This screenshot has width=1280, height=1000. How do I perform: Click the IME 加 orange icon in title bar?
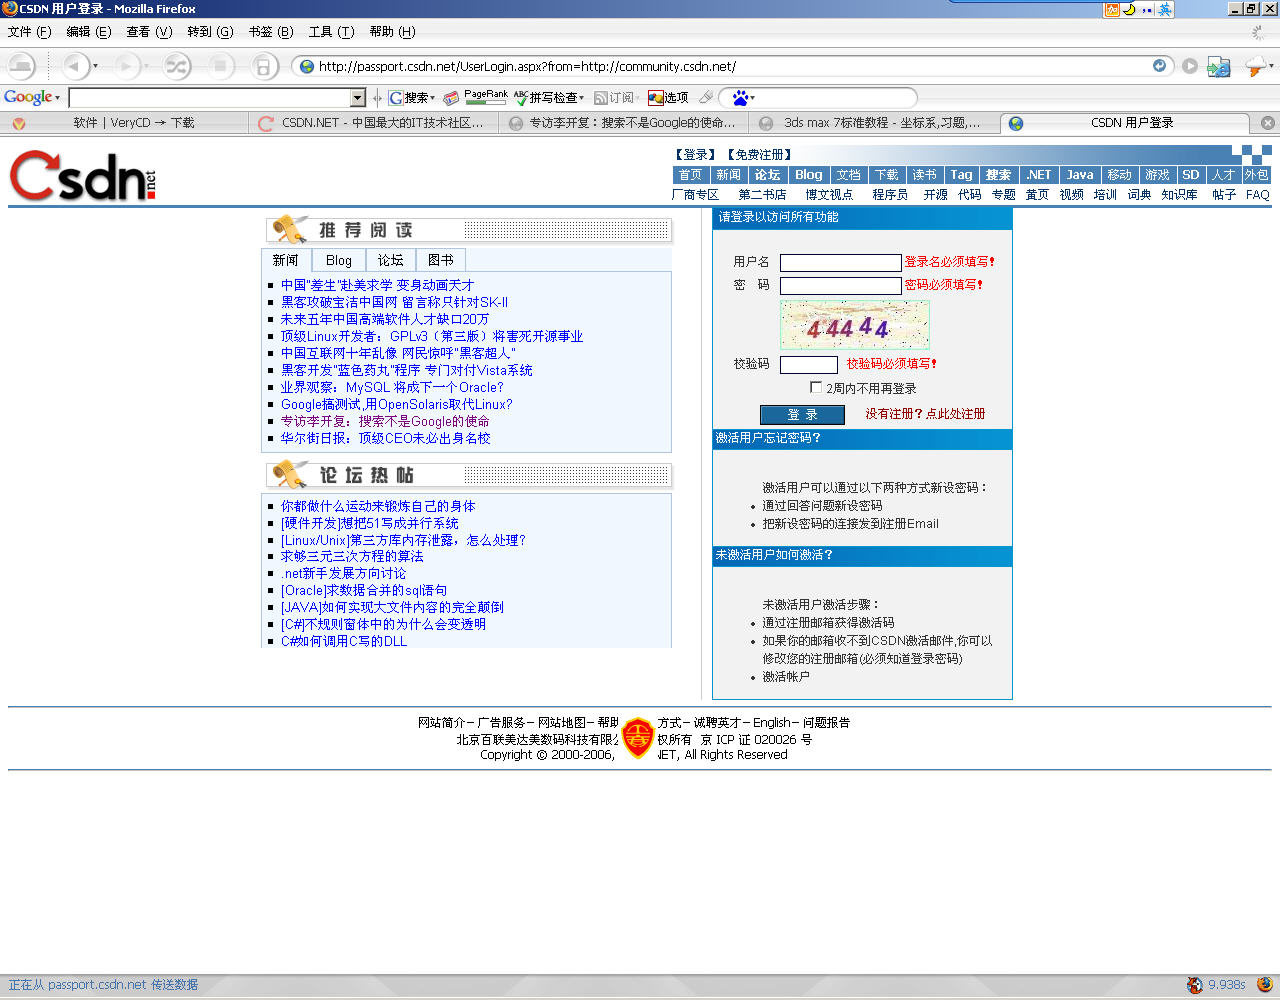click(x=1111, y=9)
